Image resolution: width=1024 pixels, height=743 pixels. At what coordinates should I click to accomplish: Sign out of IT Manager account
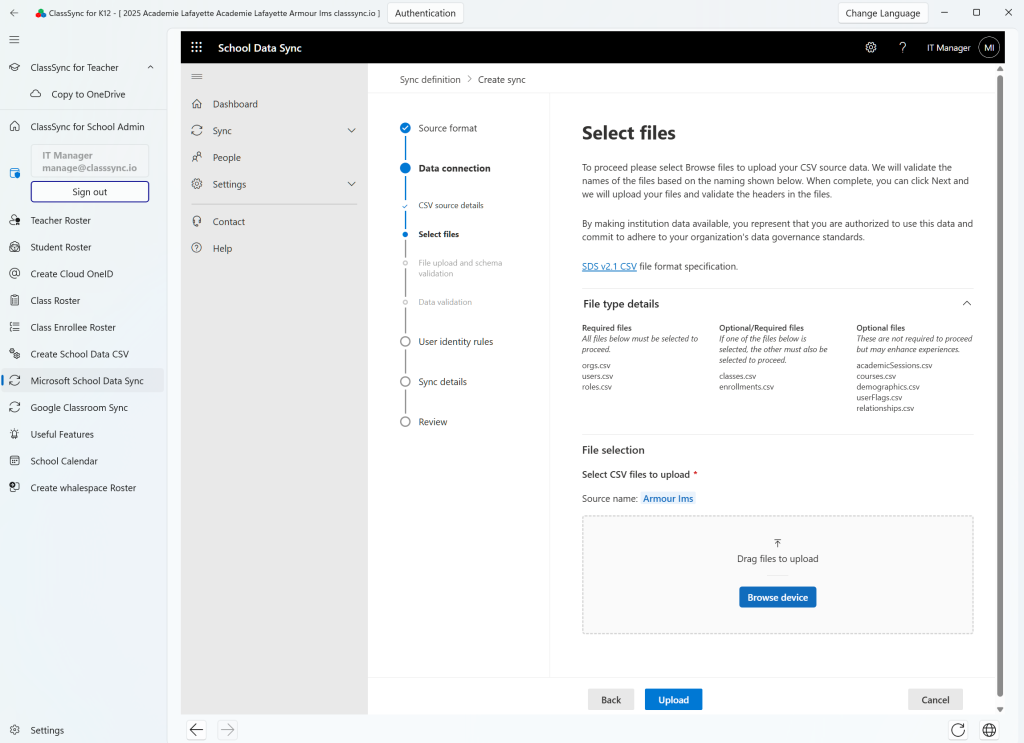(89, 192)
